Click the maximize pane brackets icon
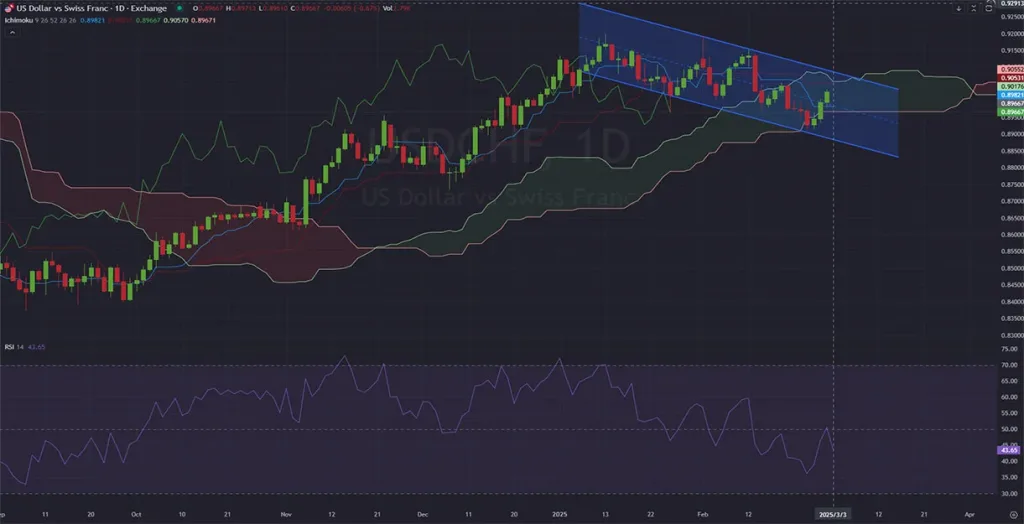 [989, 8]
